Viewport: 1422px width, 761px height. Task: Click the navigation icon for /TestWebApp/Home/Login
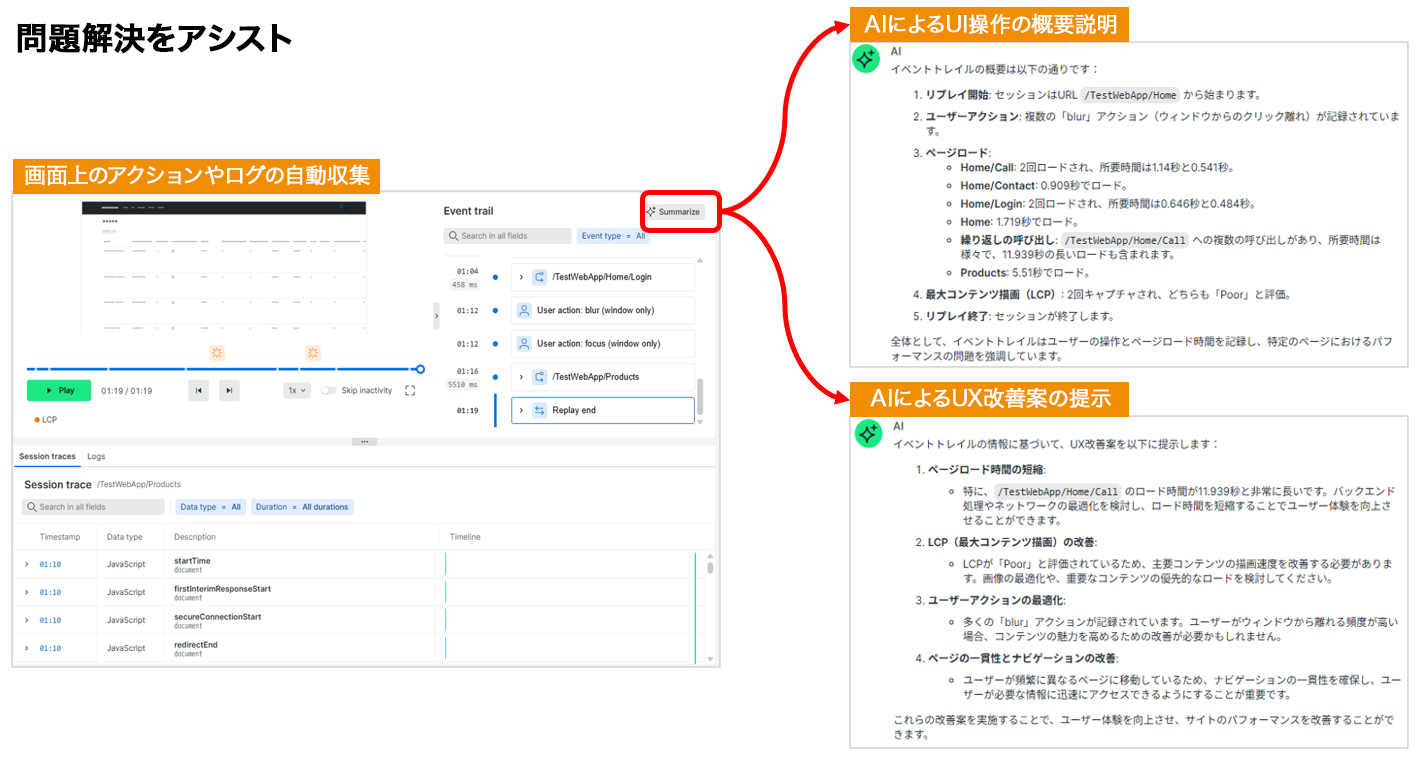coord(540,277)
